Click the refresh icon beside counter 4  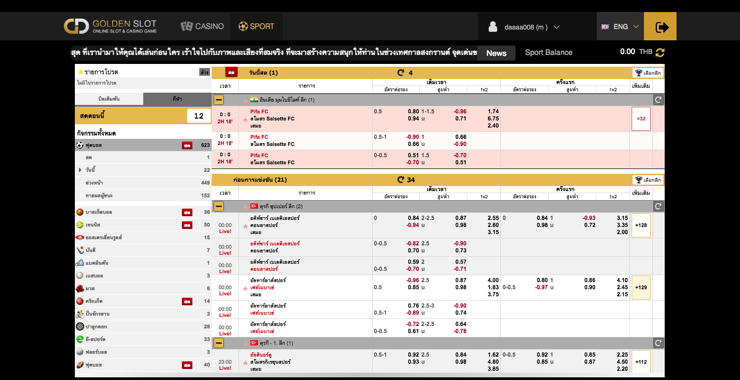click(x=401, y=73)
